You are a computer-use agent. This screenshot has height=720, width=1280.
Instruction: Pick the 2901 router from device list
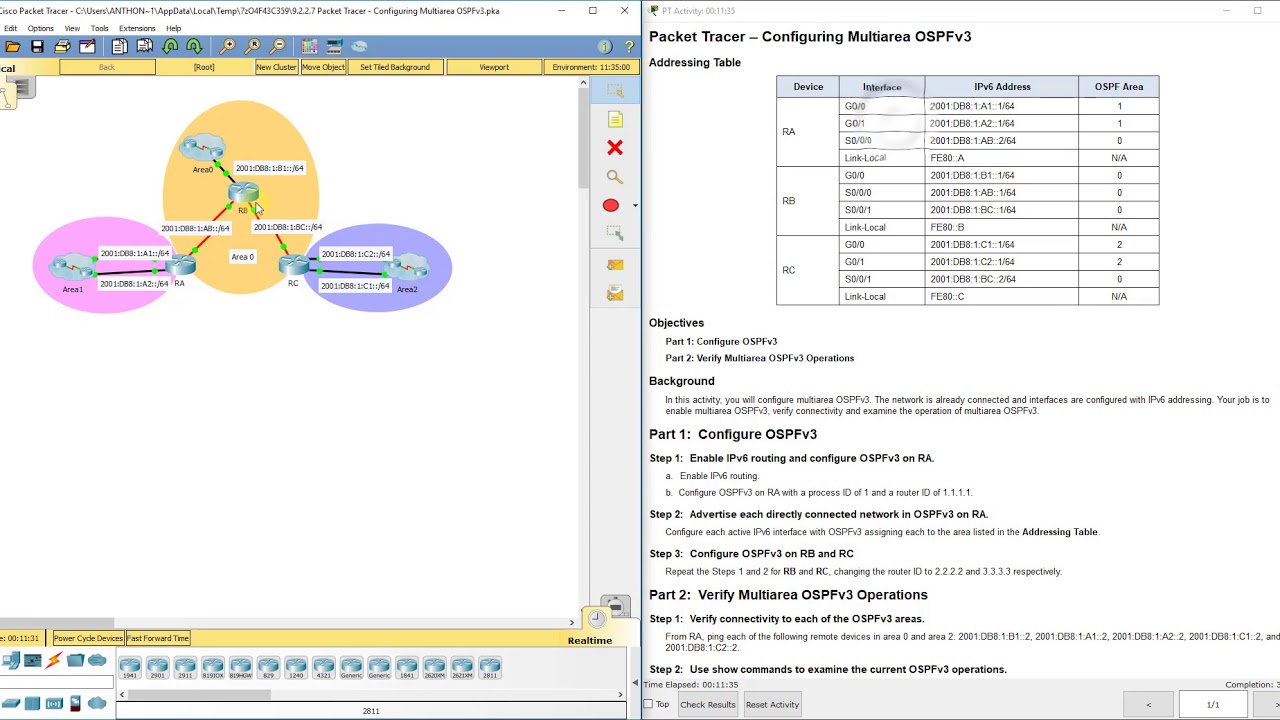157,668
